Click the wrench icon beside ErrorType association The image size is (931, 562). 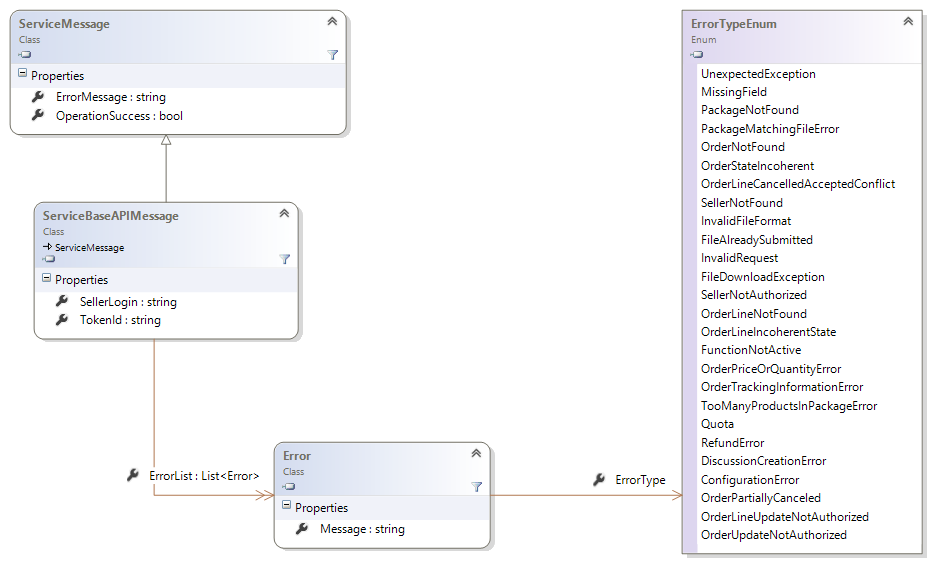point(599,480)
